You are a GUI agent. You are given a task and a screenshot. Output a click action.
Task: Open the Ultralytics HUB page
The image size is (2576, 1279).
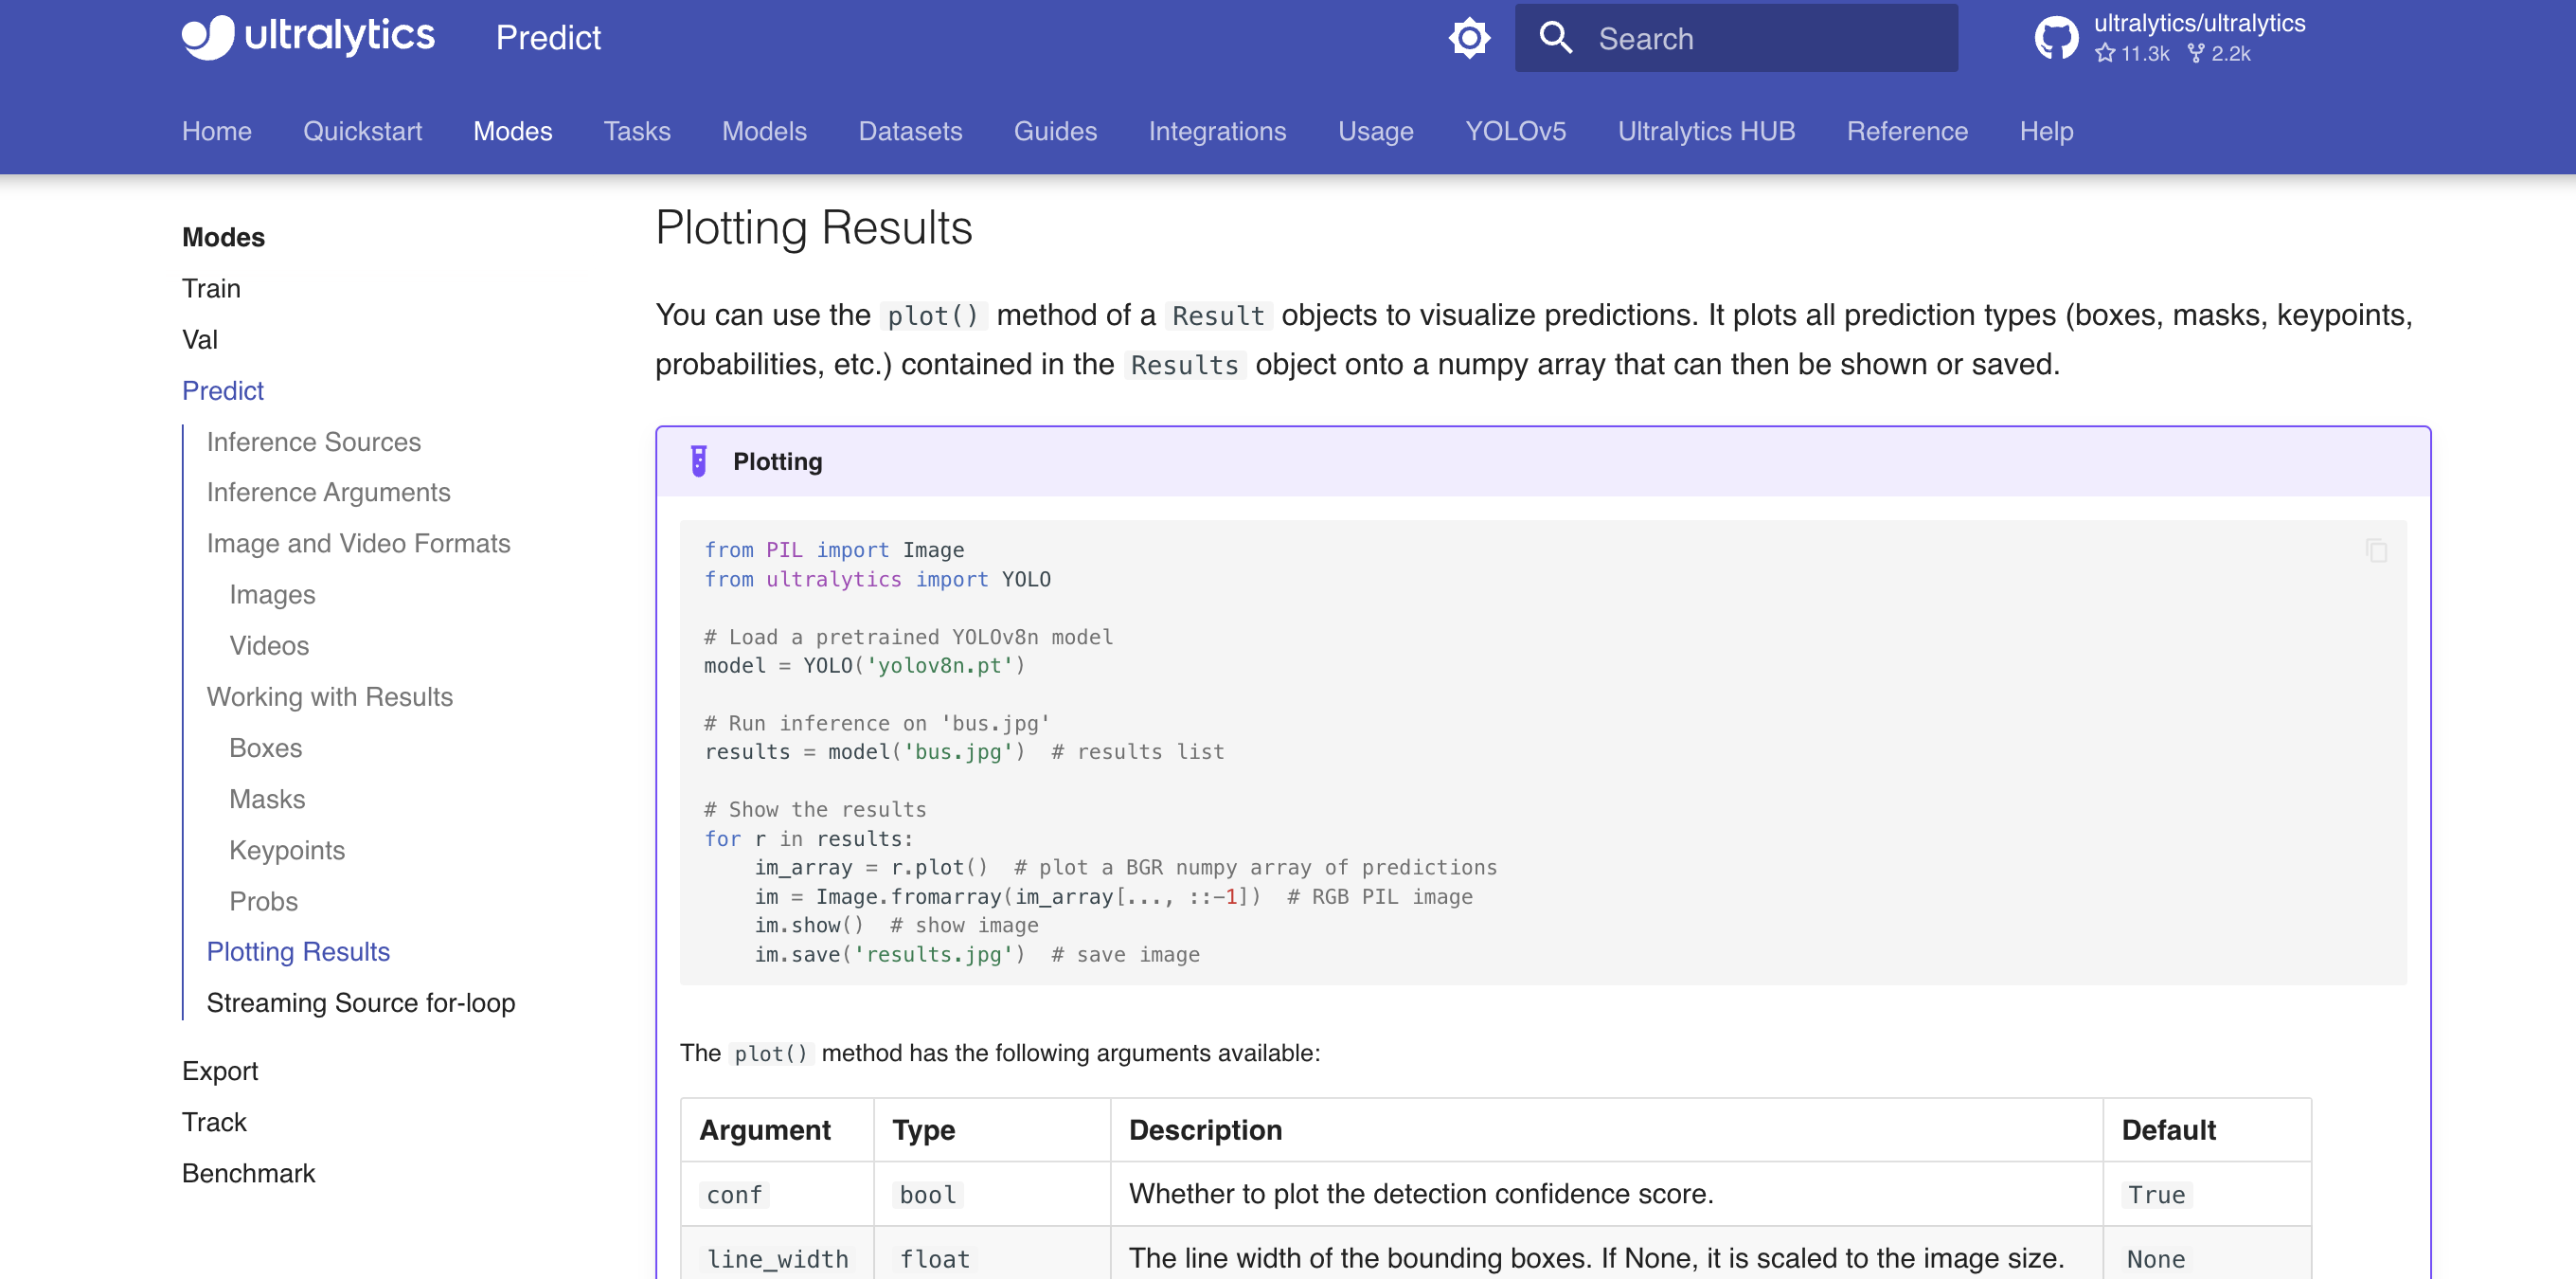click(1706, 131)
